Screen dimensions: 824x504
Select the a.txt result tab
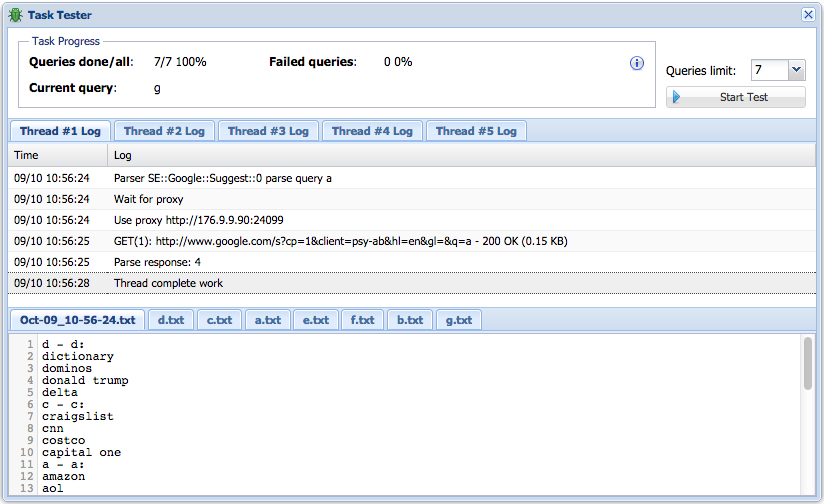pyautogui.click(x=267, y=320)
